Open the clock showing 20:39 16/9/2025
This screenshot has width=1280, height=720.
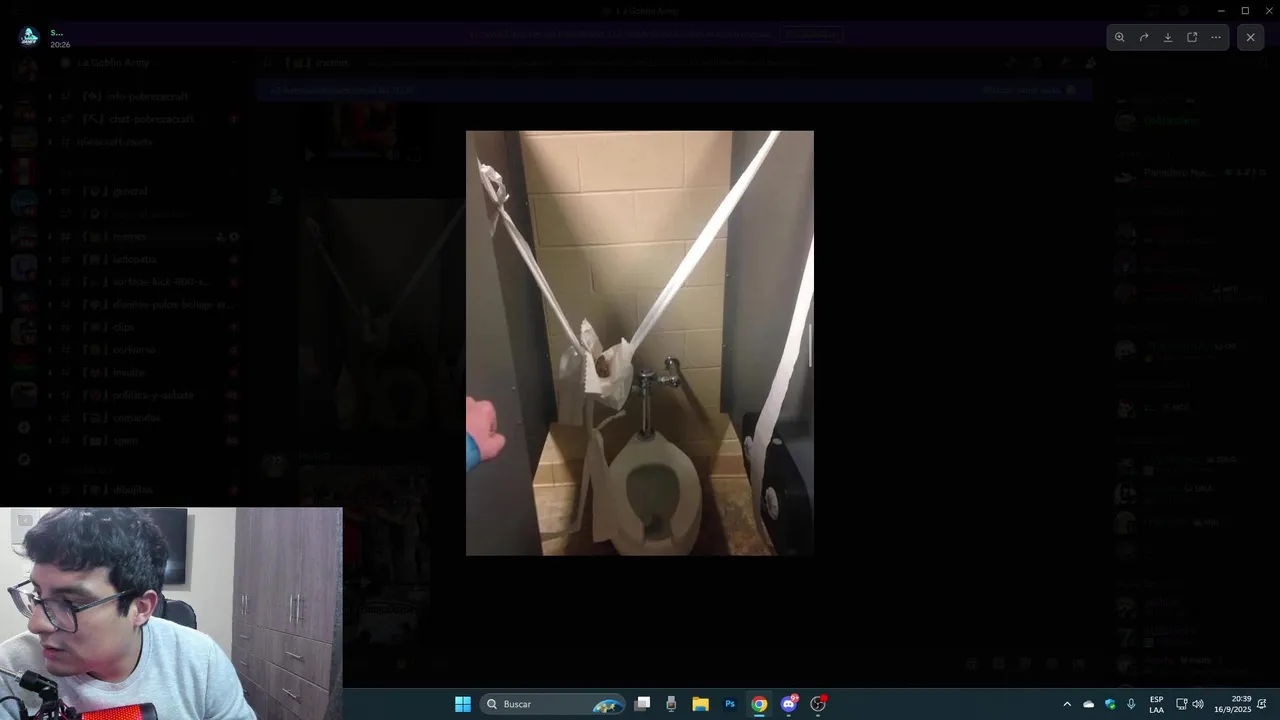(1233, 704)
